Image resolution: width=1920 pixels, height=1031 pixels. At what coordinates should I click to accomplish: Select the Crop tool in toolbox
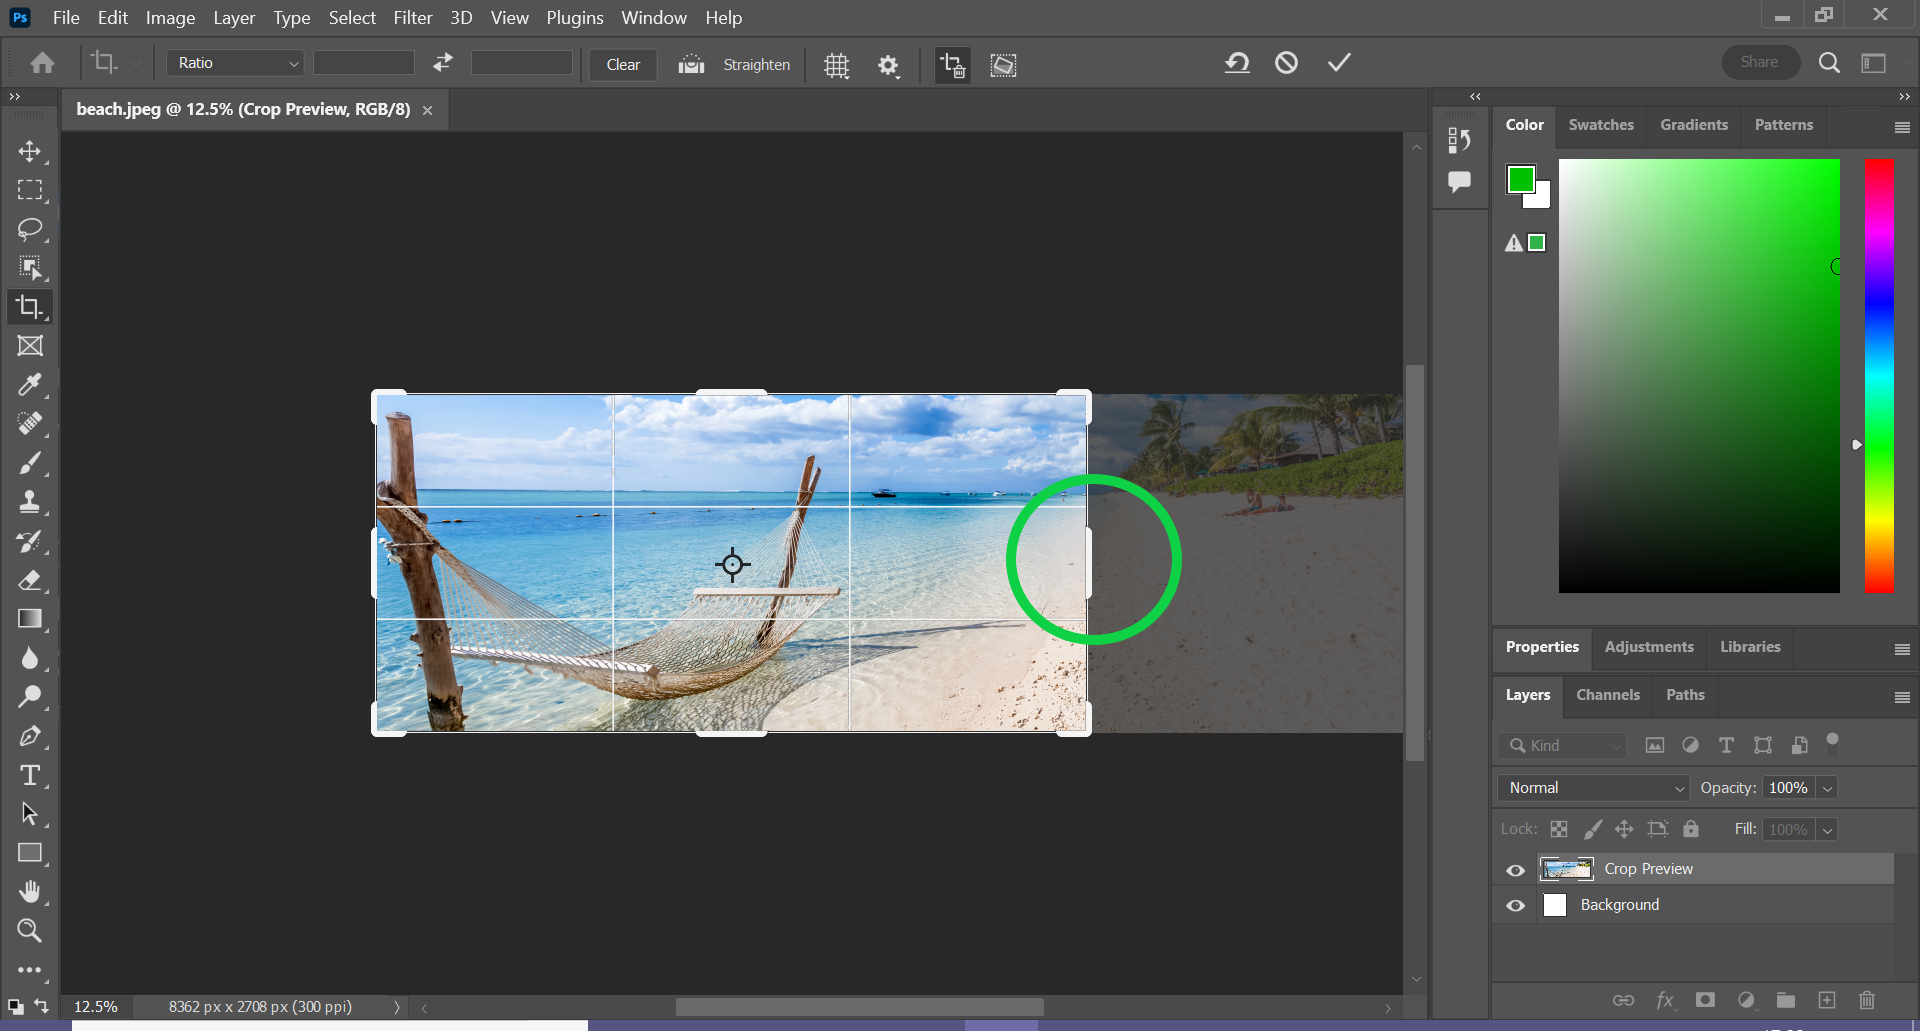pyautogui.click(x=30, y=307)
